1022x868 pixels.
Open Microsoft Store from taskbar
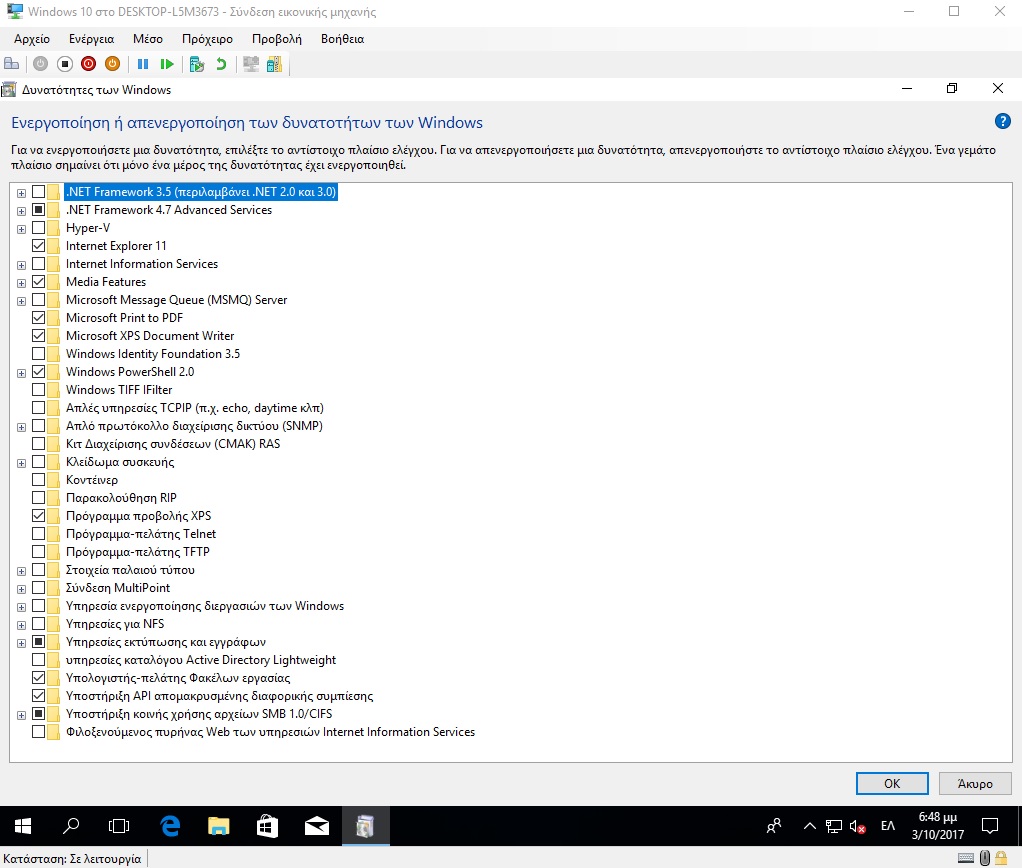click(267, 826)
